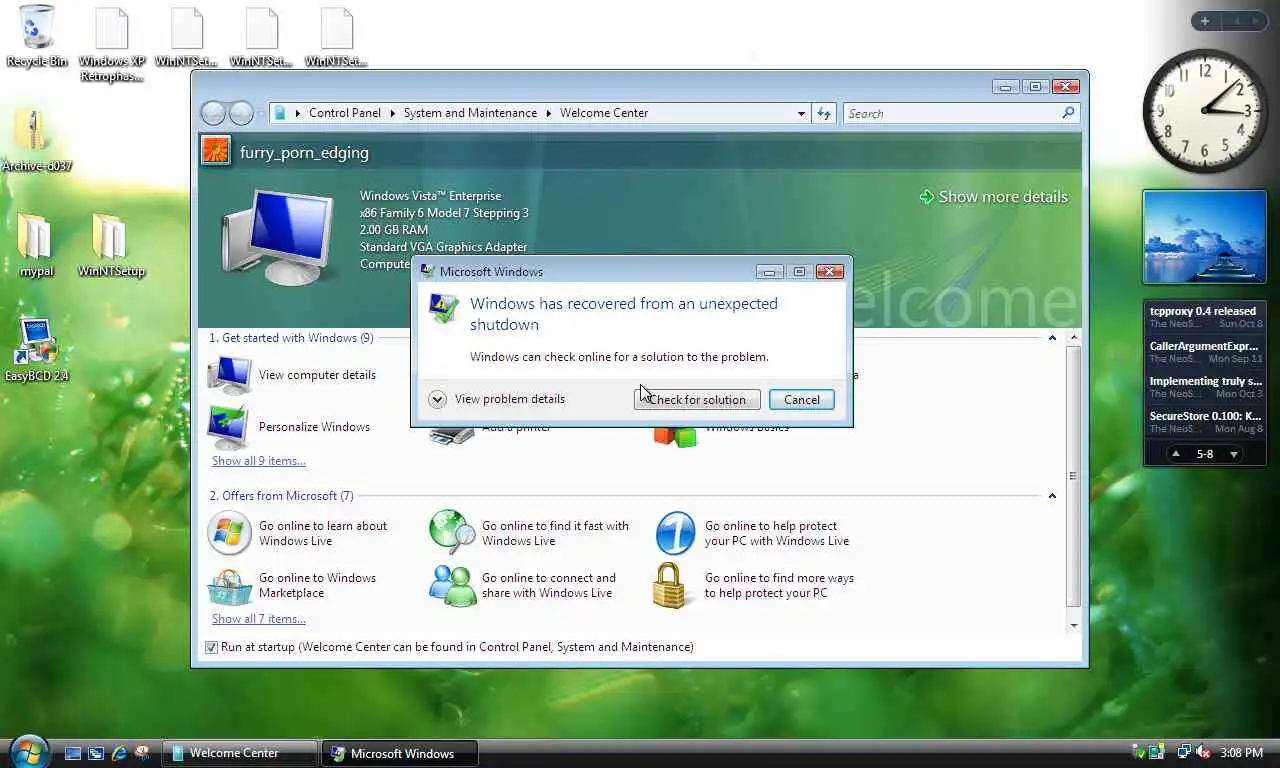Screen dimensions: 1280x768
Task: Click the Forward navigation arrow
Action: click(241, 113)
